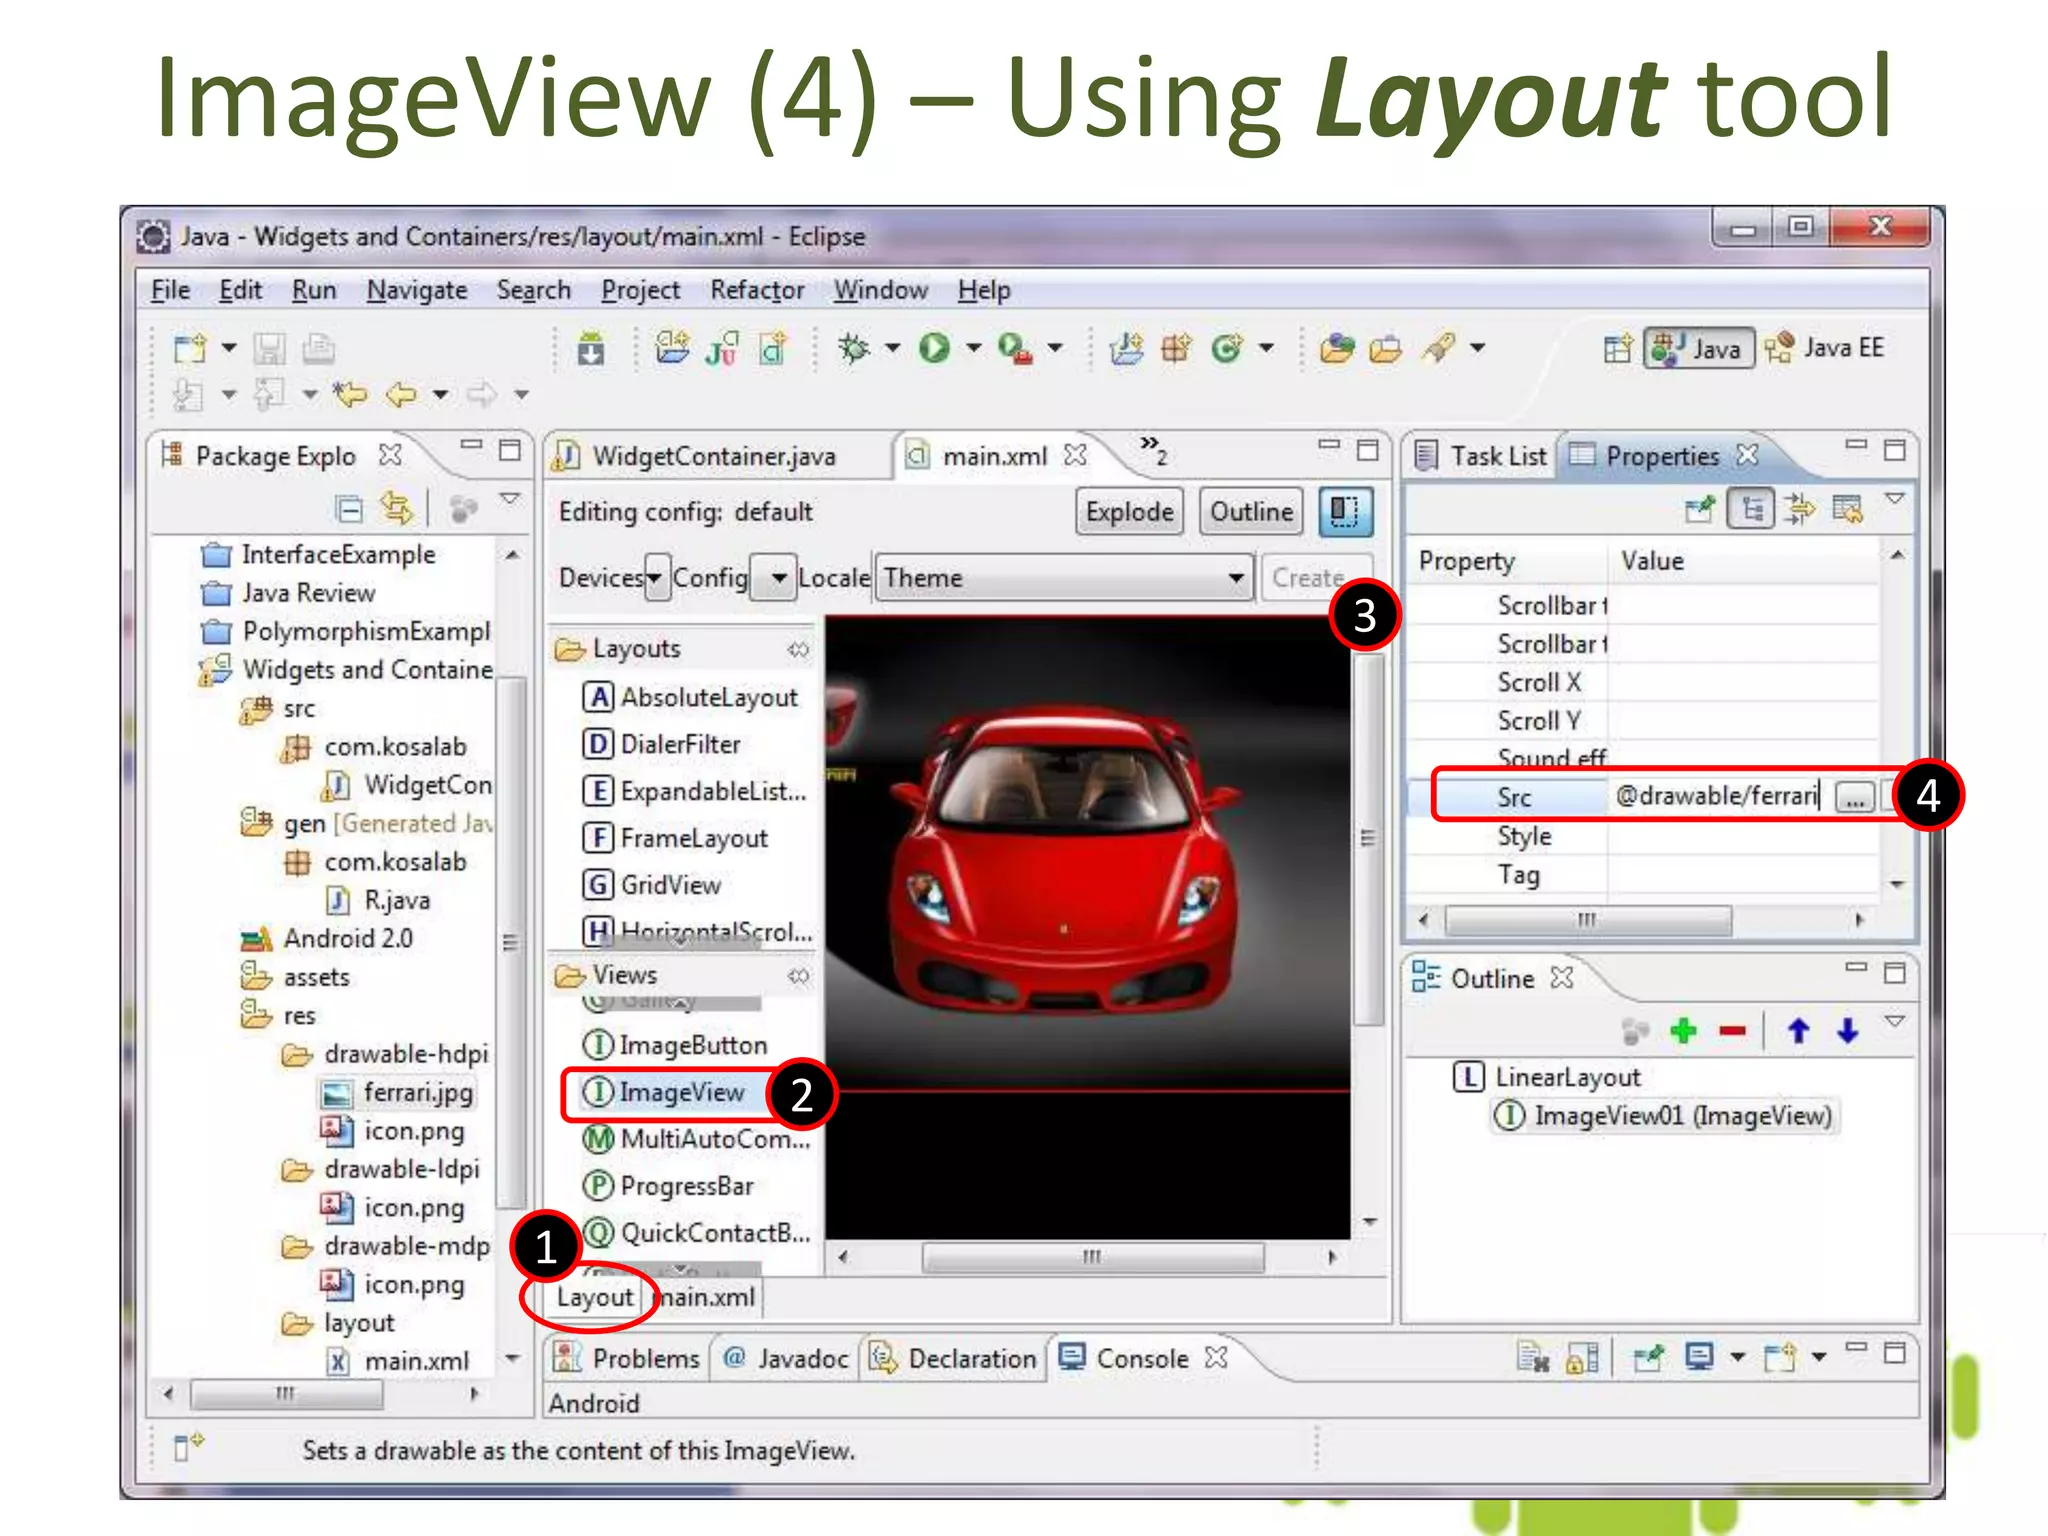Click the green plus icon in Outline
The image size is (2048, 1536).
pyautogui.click(x=1684, y=1030)
